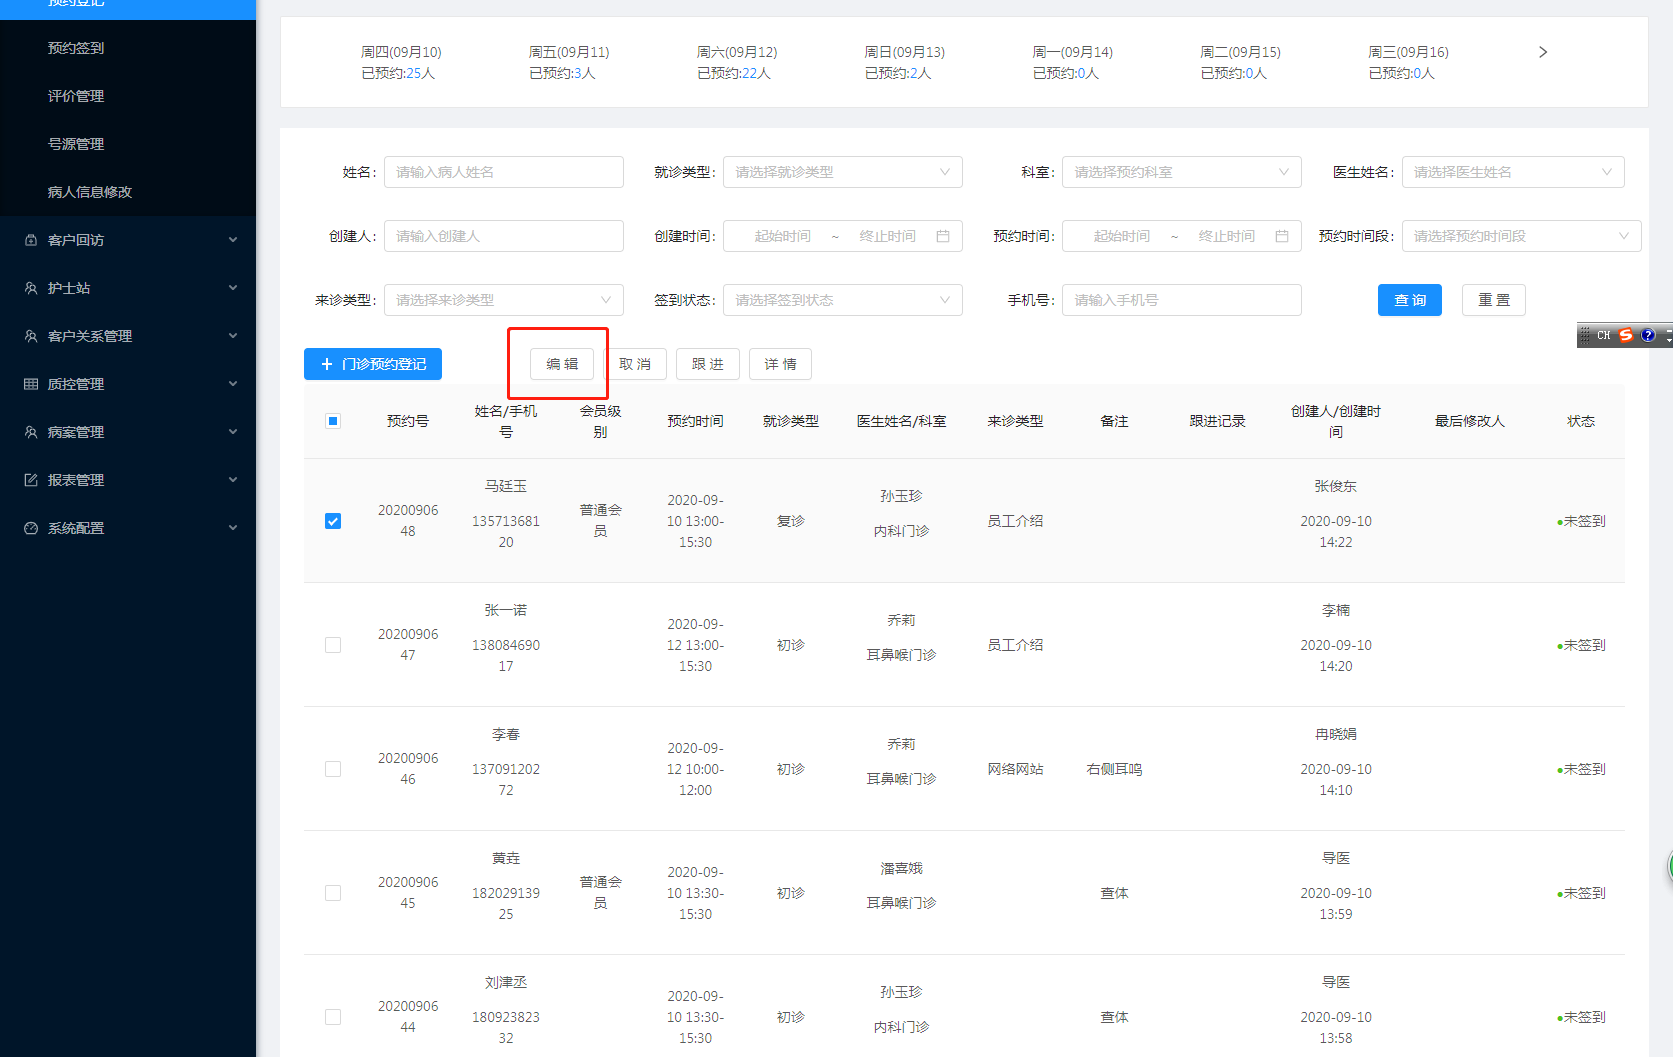1673x1057 pixels.
Task: Click the 状态 column header
Action: tap(1581, 421)
